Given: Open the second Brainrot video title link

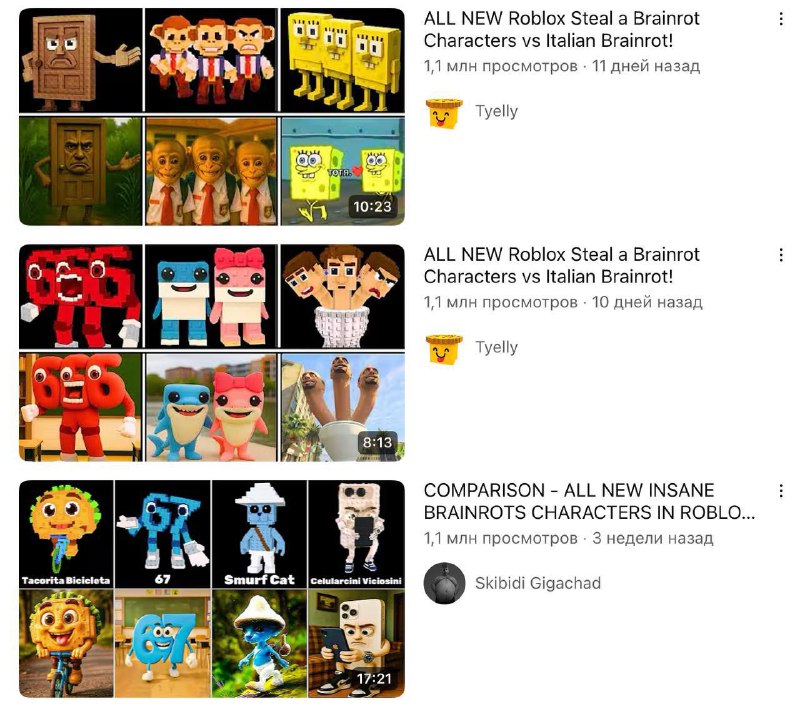Looking at the screenshot, I should [x=561, y=265].
